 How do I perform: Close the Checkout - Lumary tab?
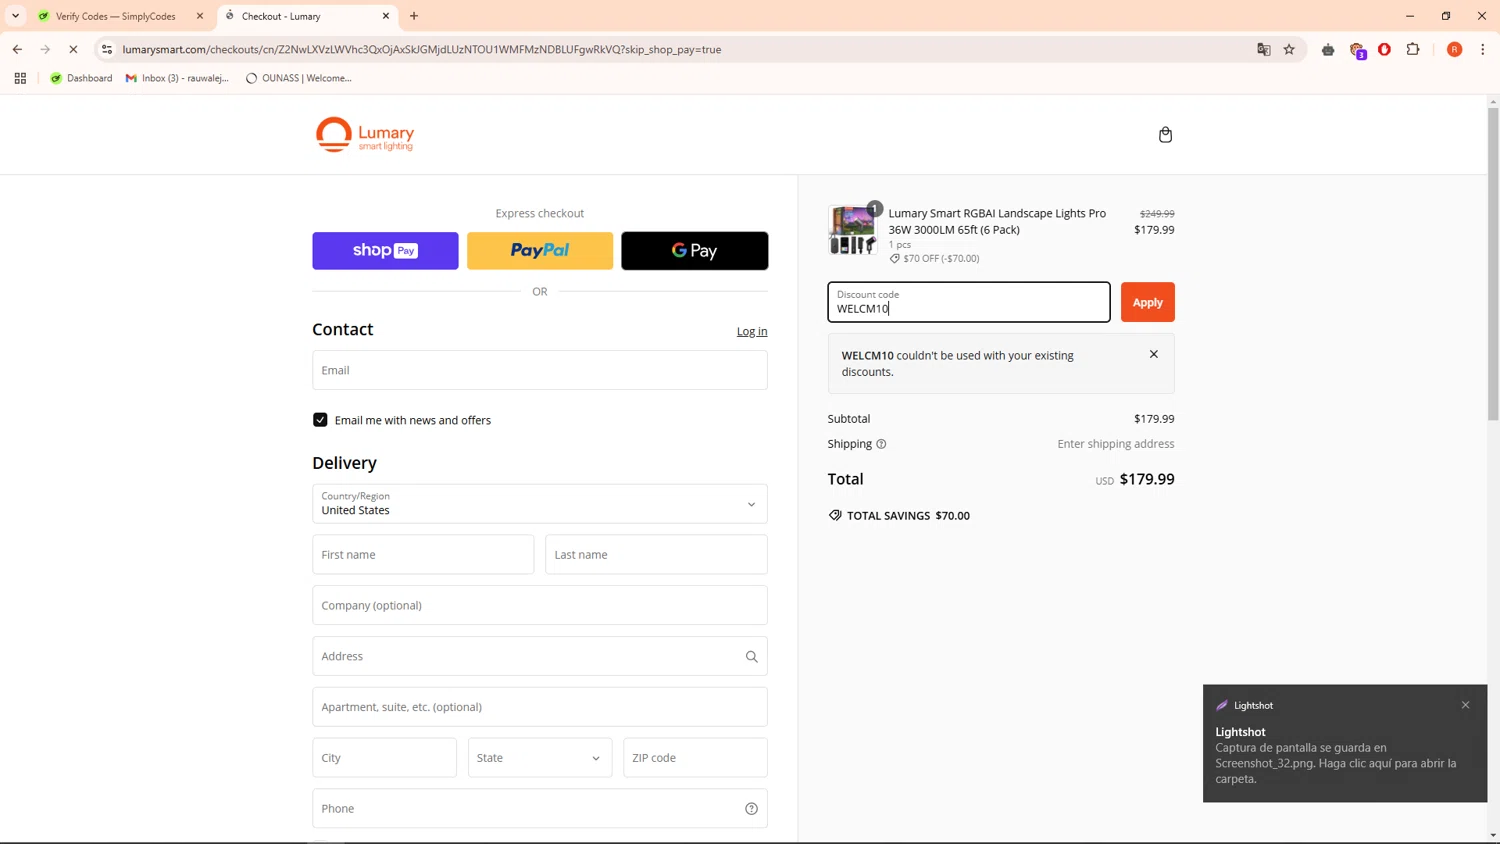tap(386, 16)
